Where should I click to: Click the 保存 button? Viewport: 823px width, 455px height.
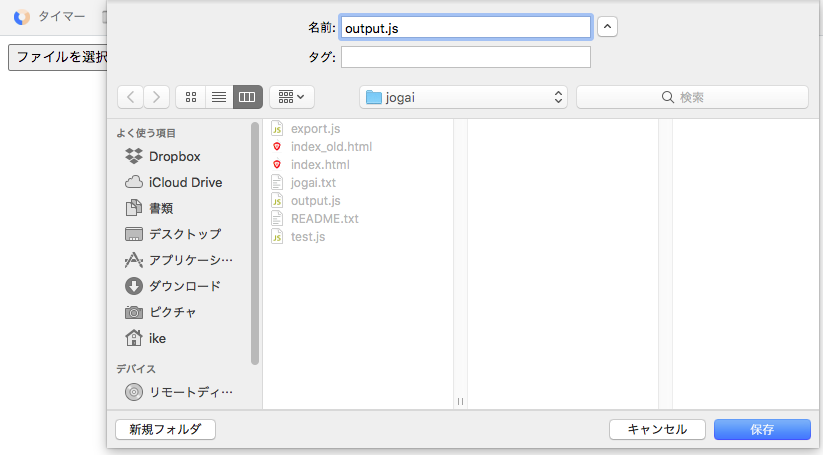[762, 429]
